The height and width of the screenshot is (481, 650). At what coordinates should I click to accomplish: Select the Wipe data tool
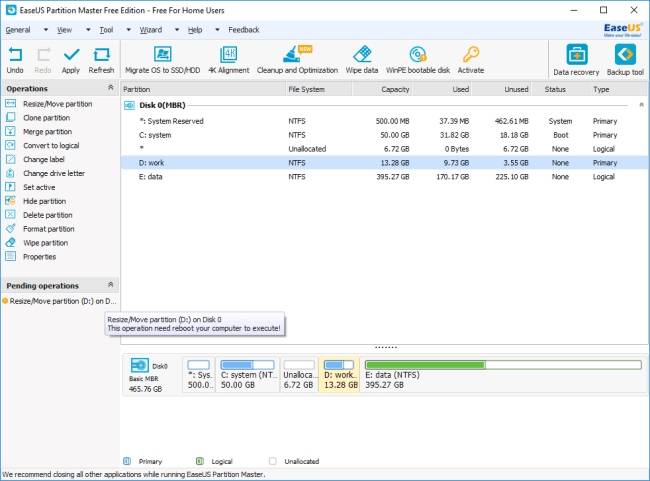click(362, 60)
